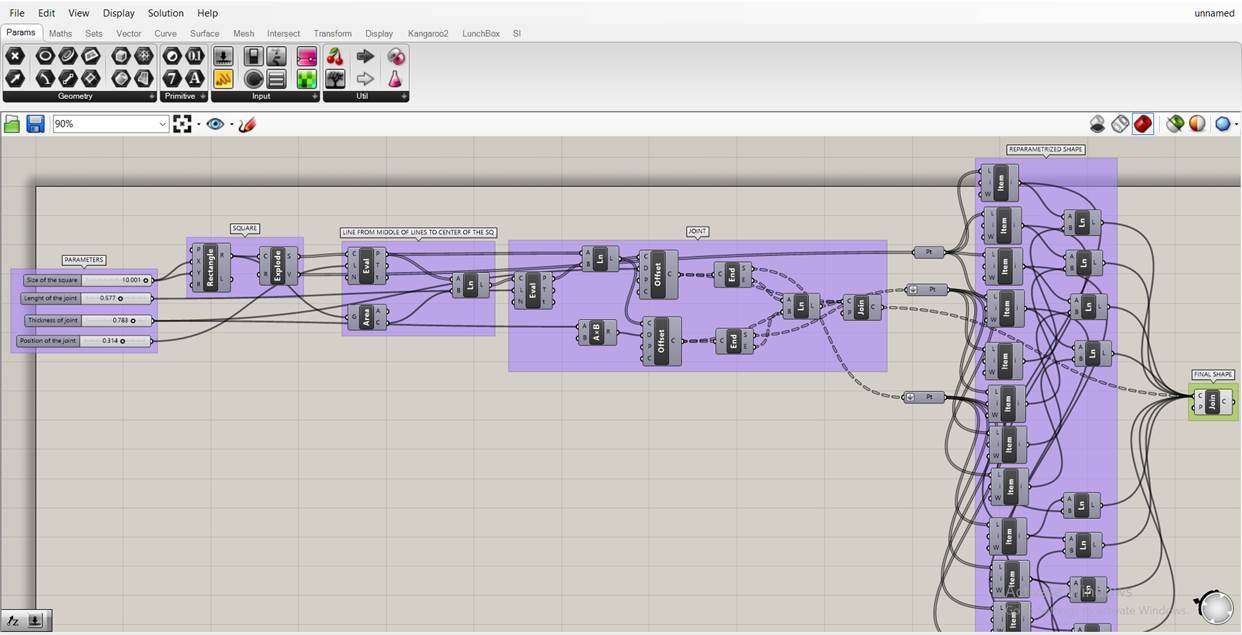Open the eye preview settings dropdown arrow

[231, 125]
